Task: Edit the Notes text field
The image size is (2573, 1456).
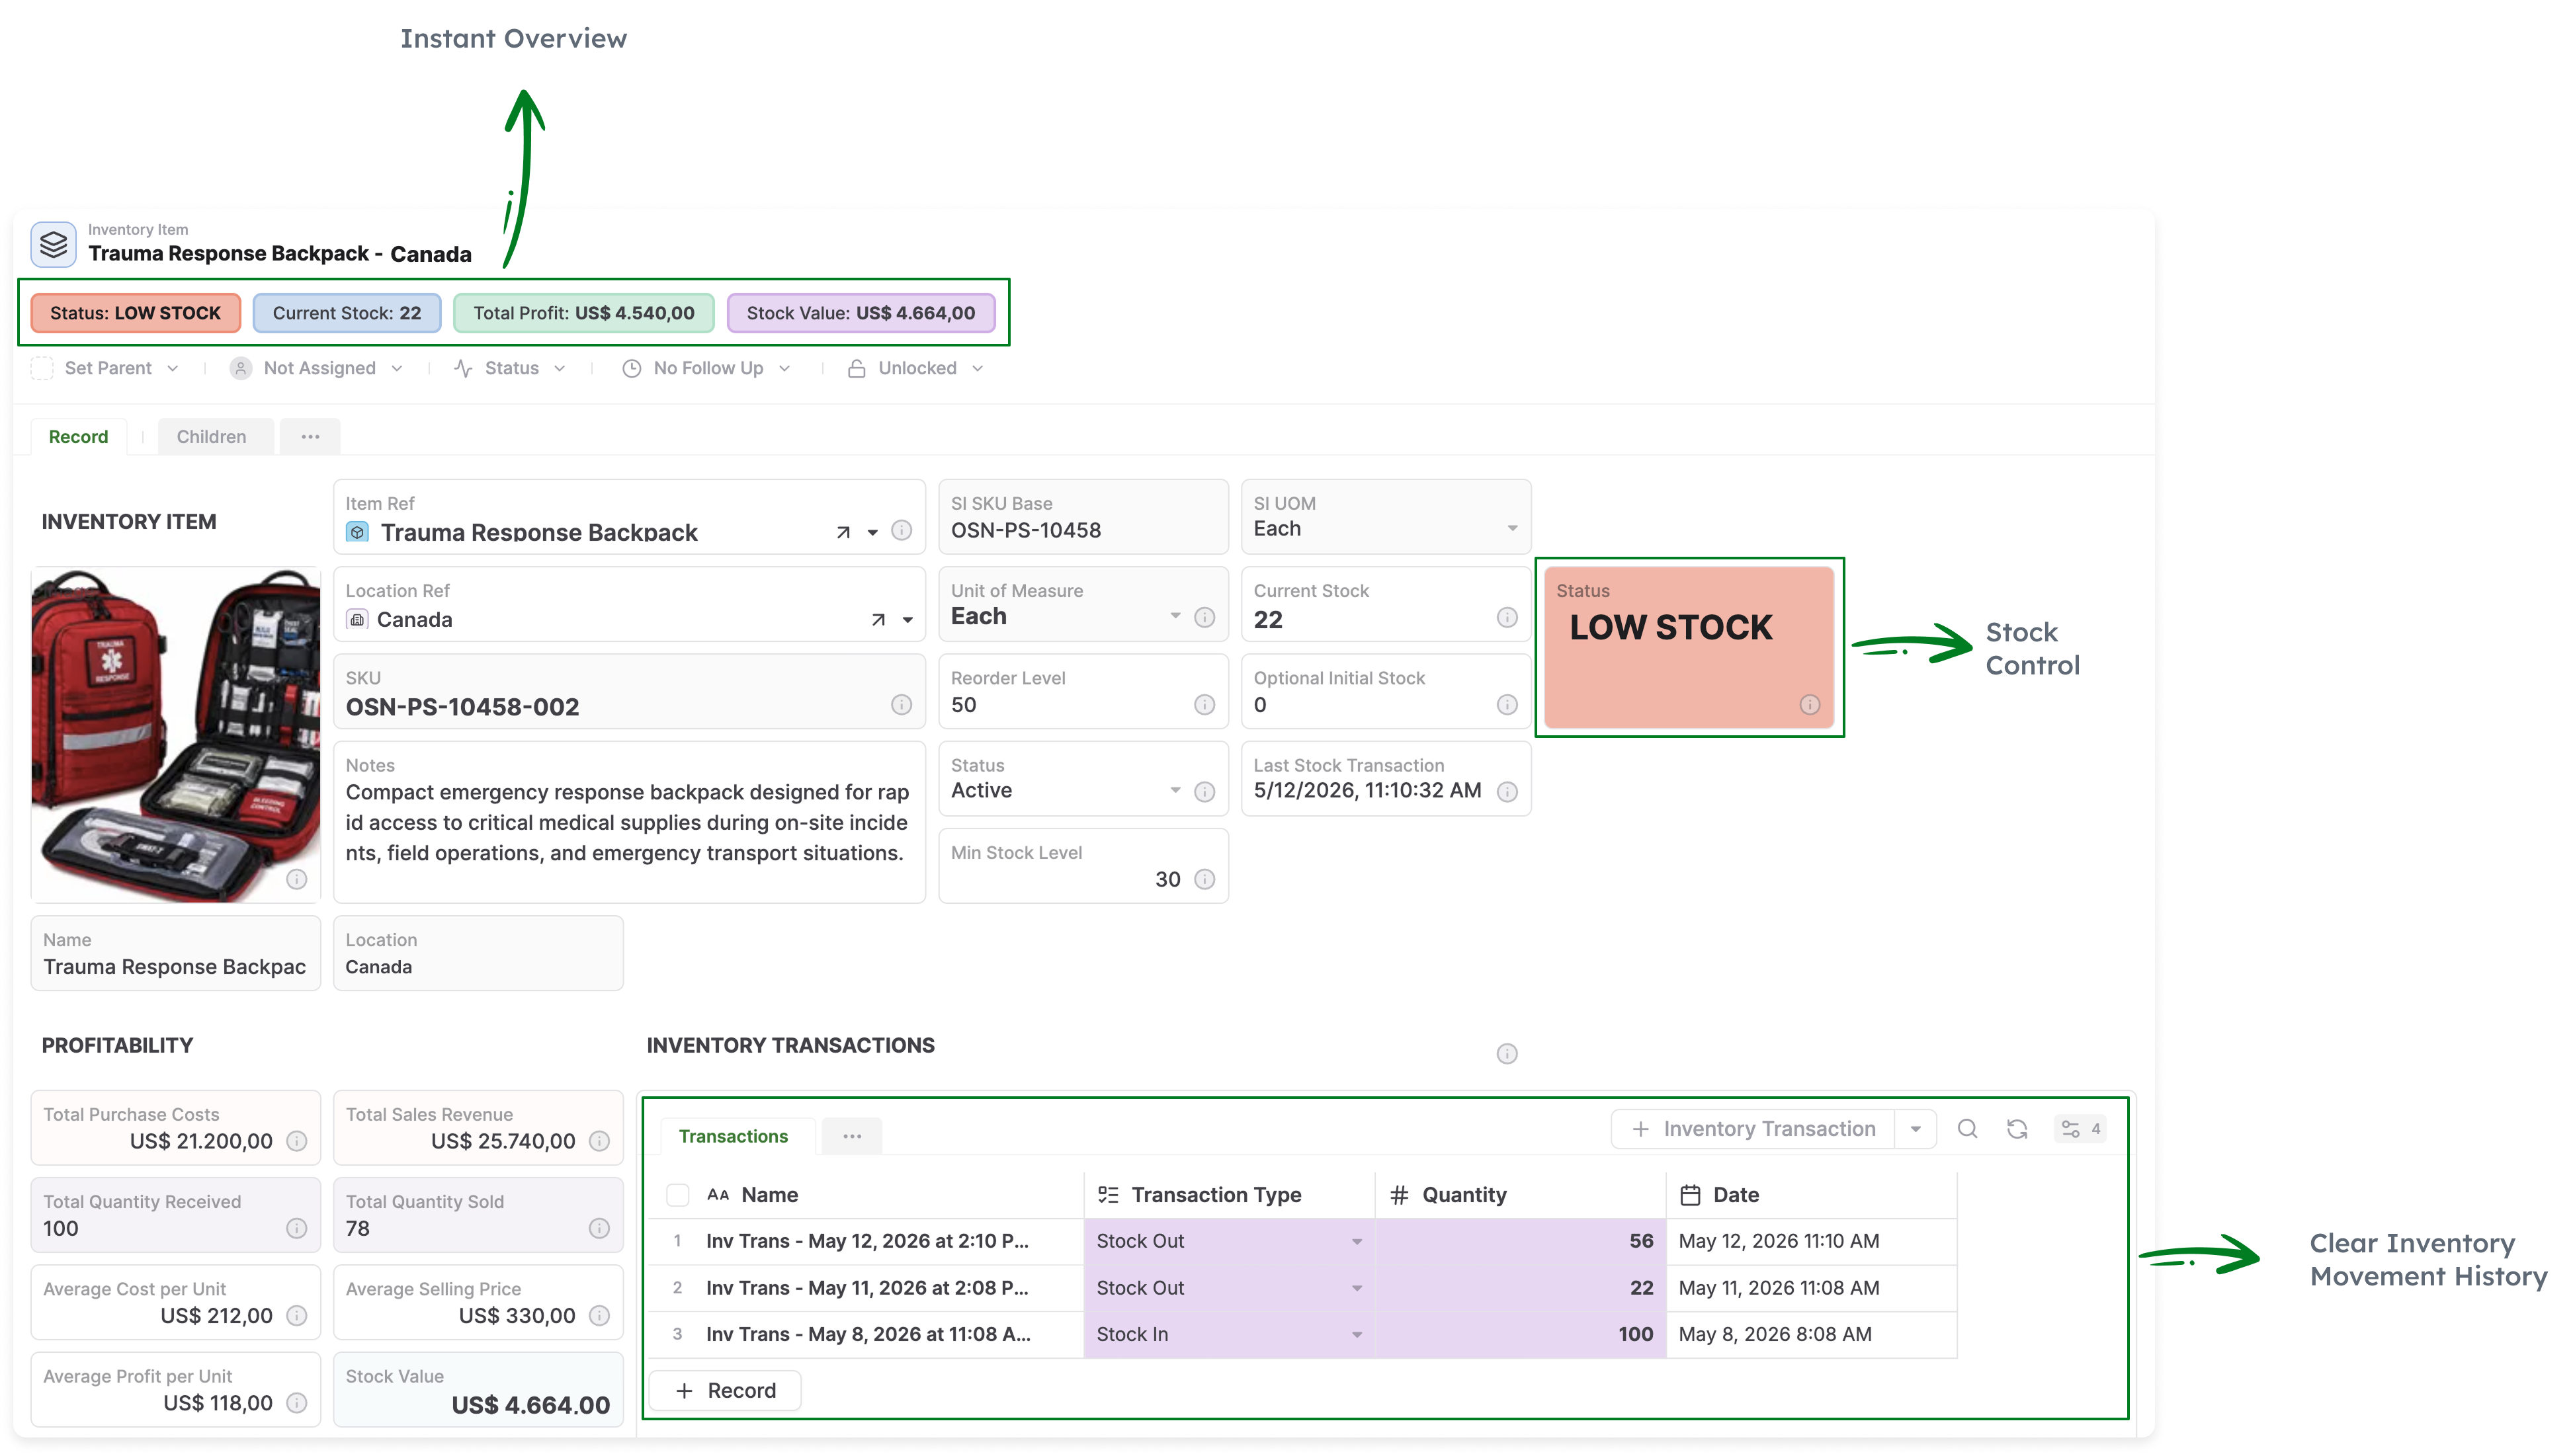Action: coord(629,822)
